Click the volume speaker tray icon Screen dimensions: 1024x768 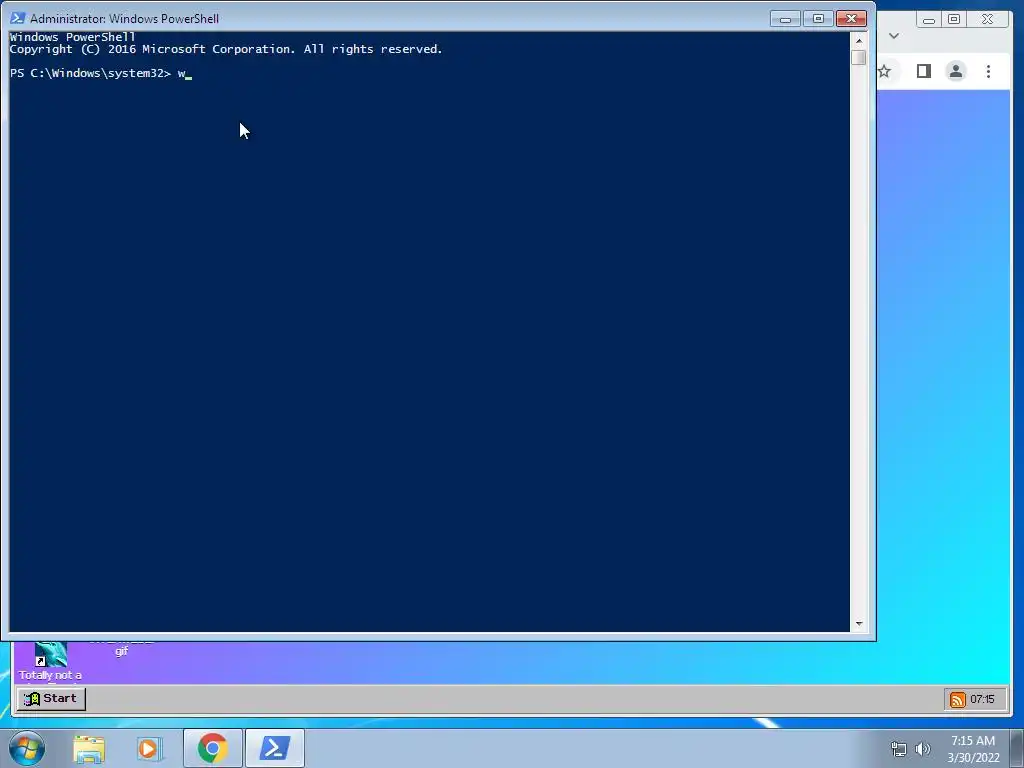(923, 749)
